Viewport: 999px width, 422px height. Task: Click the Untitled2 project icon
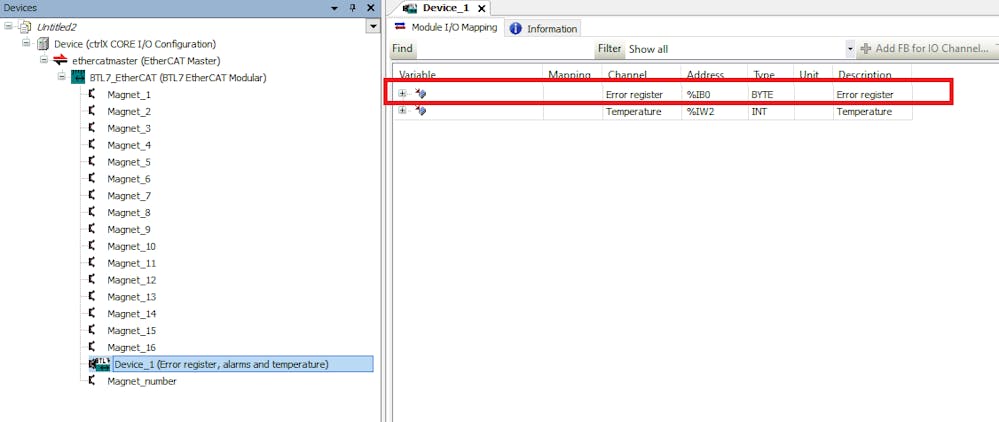point(24,27)
